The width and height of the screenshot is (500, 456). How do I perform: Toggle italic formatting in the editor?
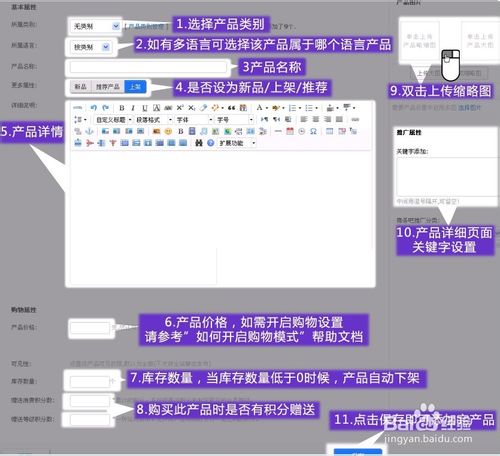(133, 108)
